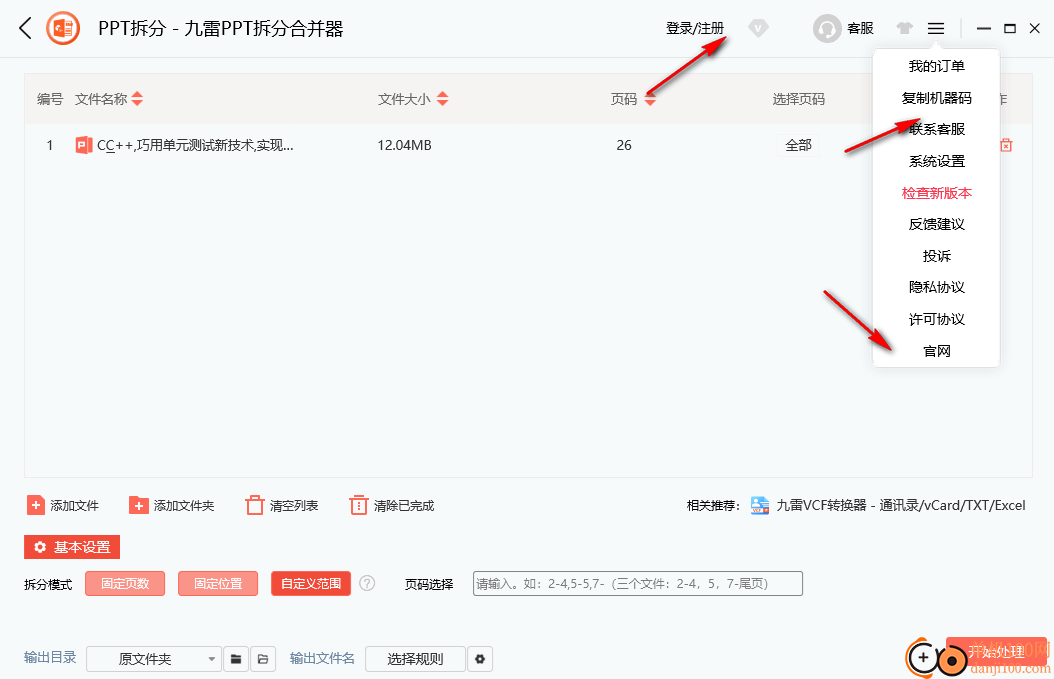Click the 输出目录 label

[x=50, y=657]
